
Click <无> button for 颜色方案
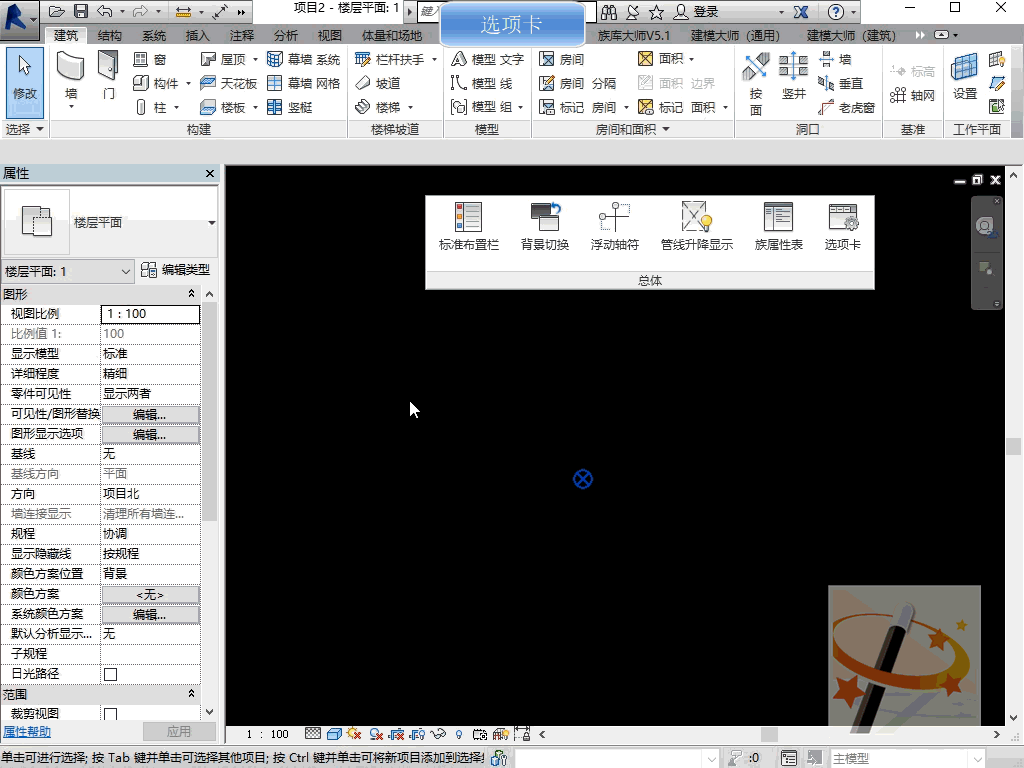[150, 594]
